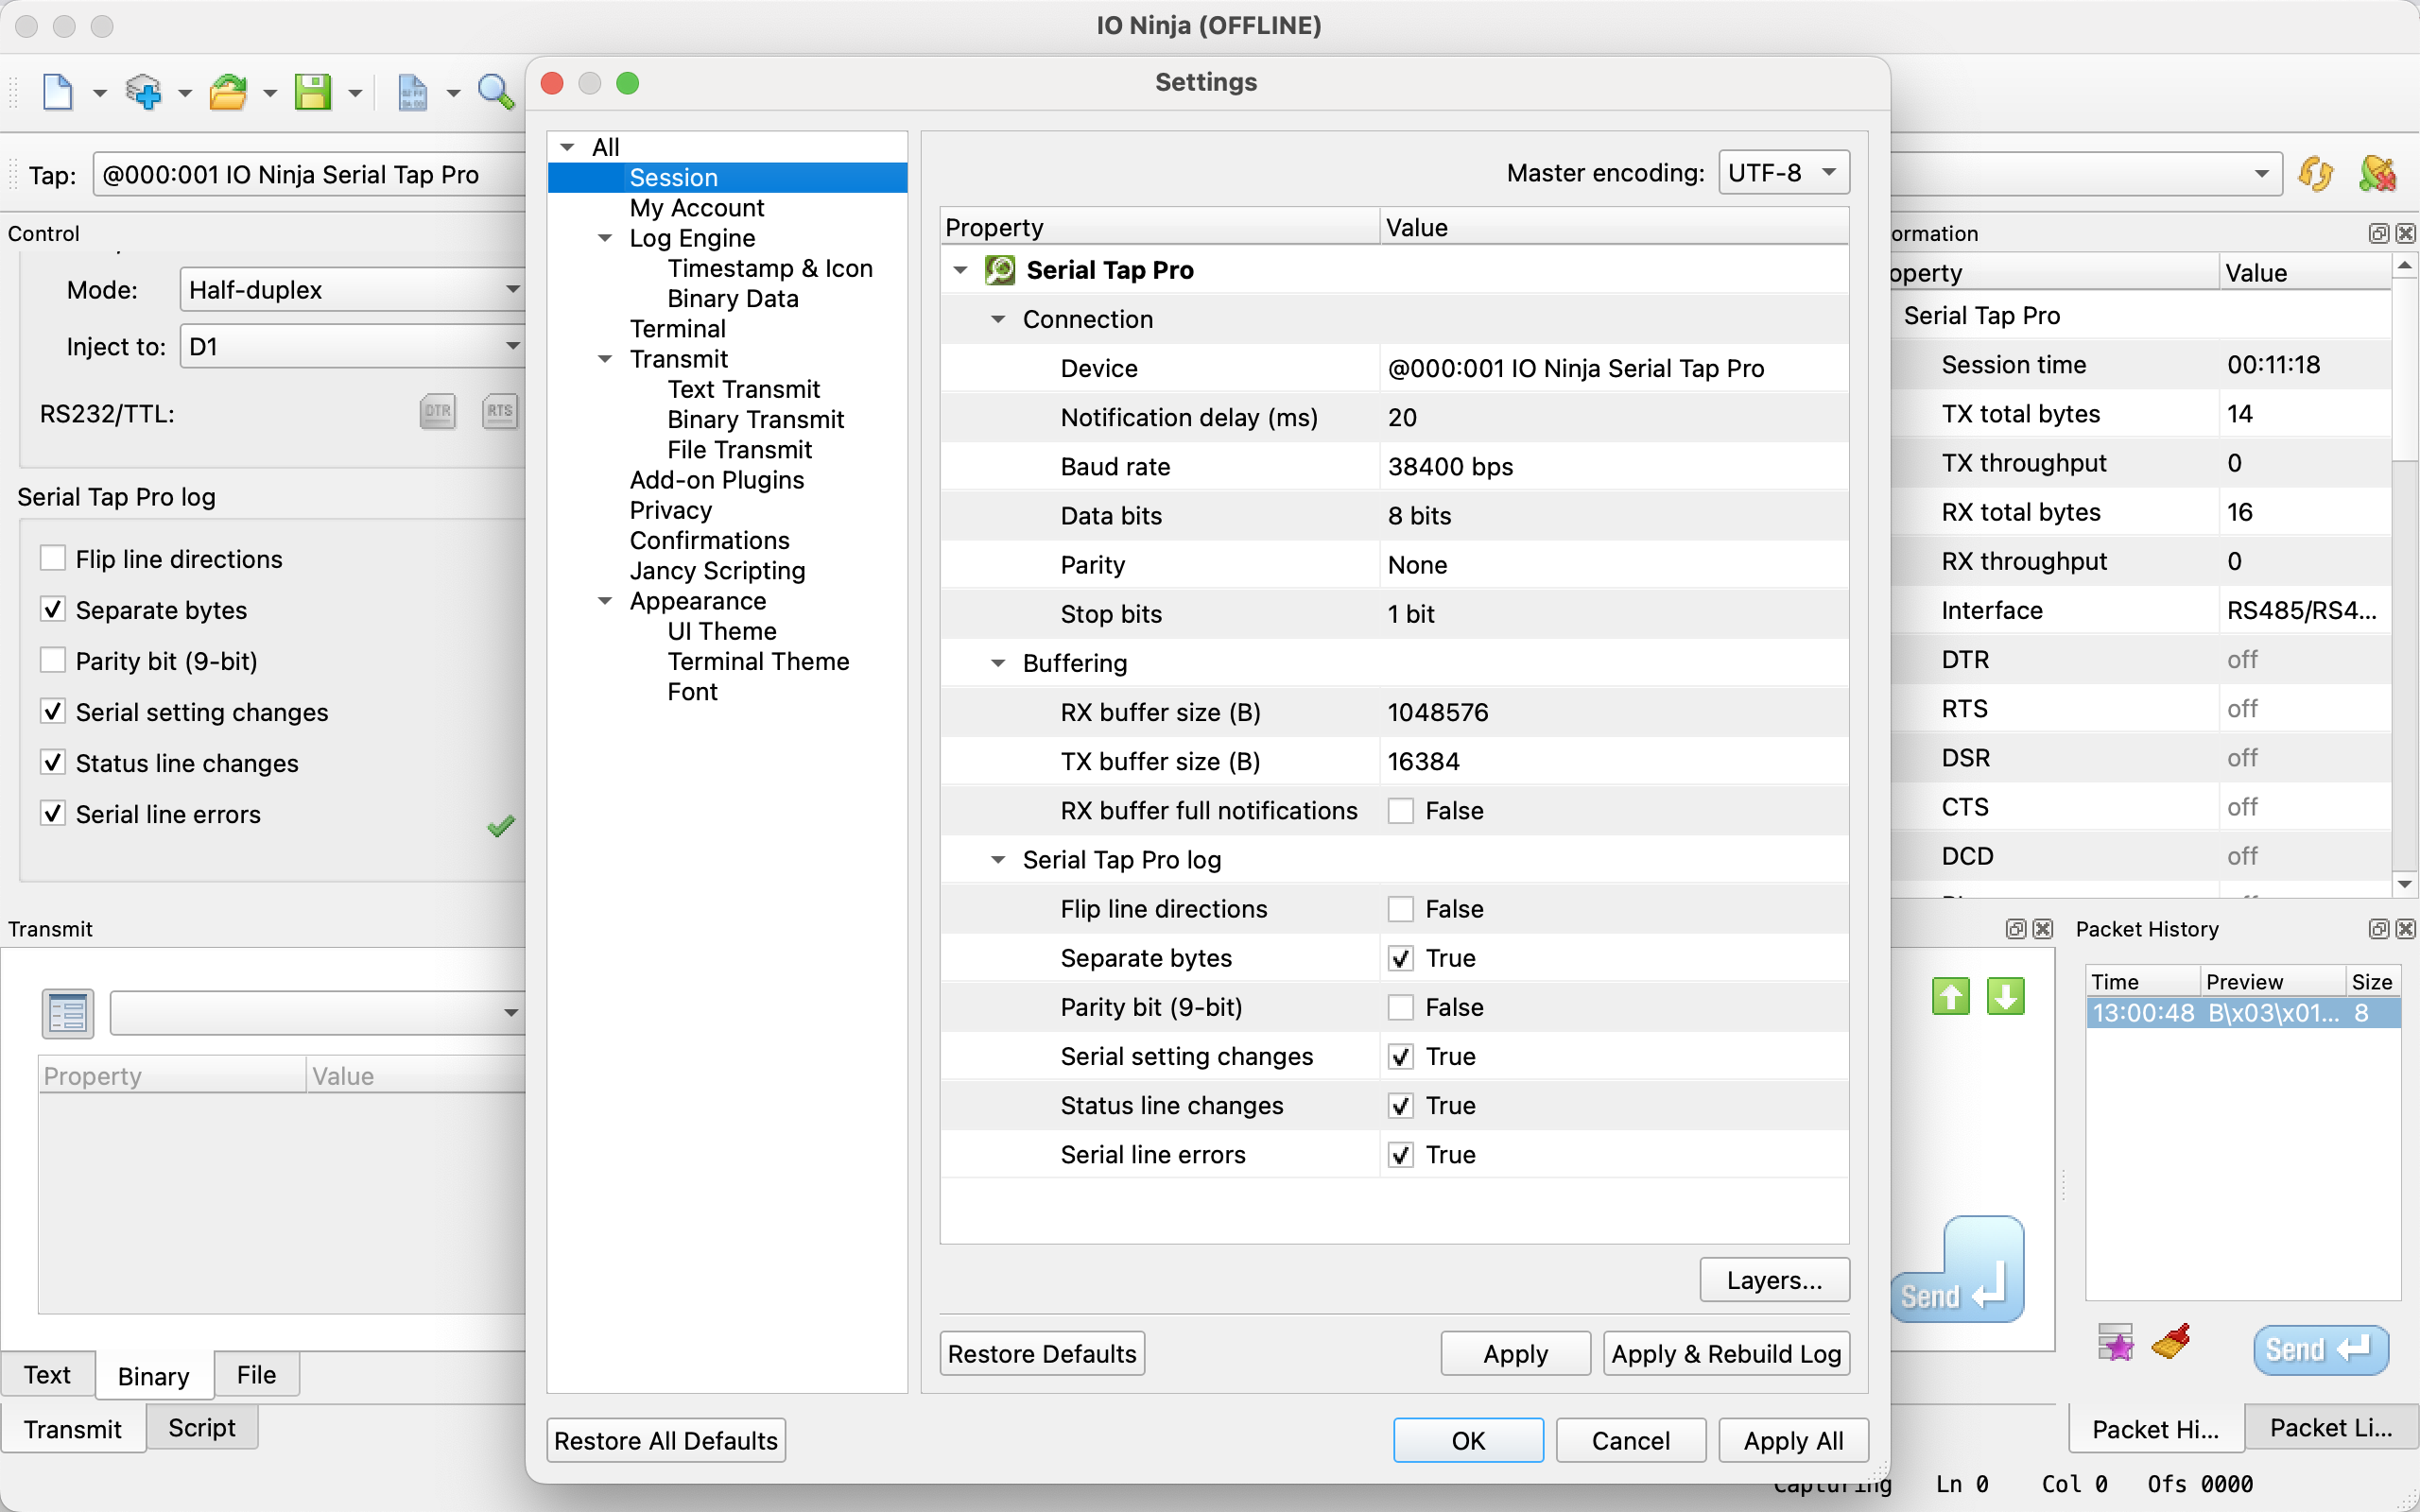
Task: Switch to the Script tab
Action: point(202,1428)
